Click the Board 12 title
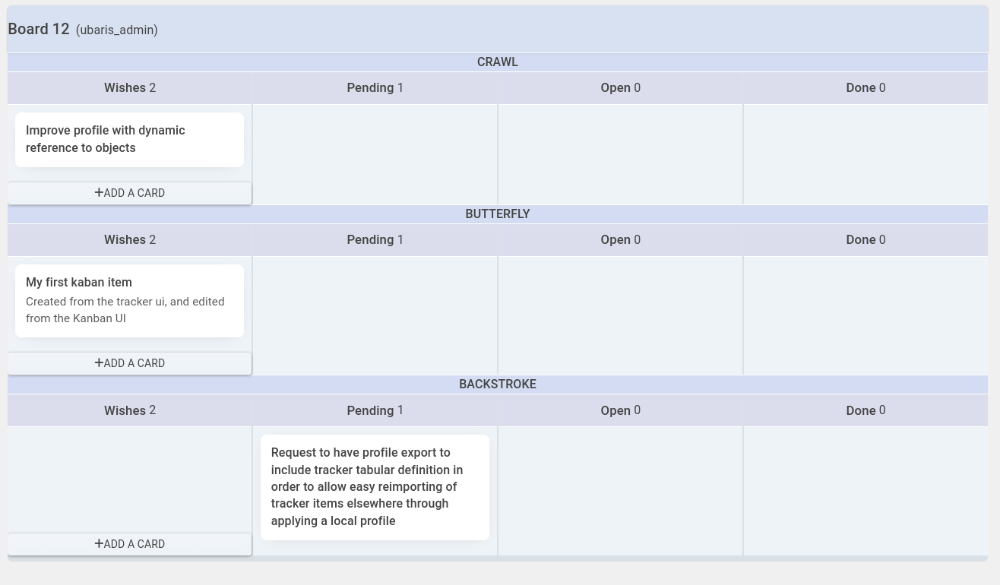 38,29
